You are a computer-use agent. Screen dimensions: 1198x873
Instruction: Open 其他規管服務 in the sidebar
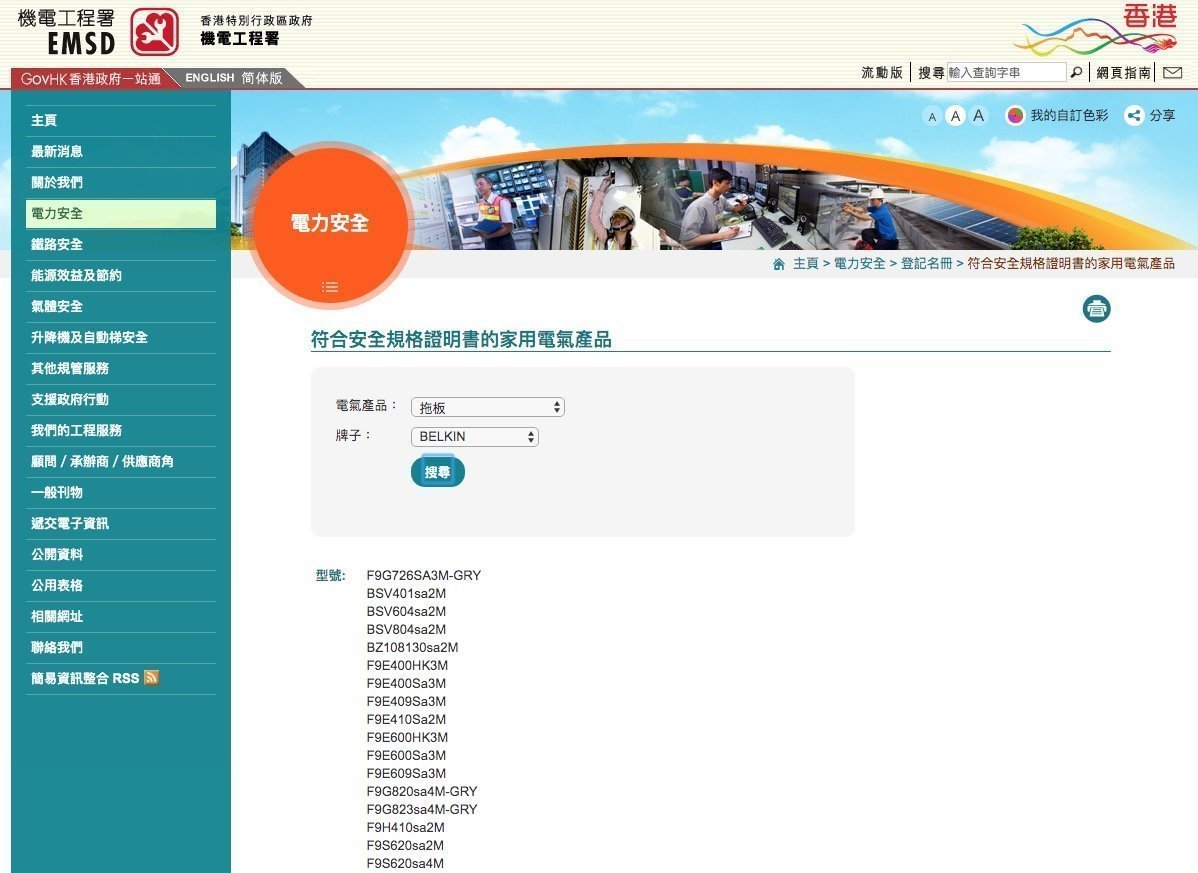point(121,369)
